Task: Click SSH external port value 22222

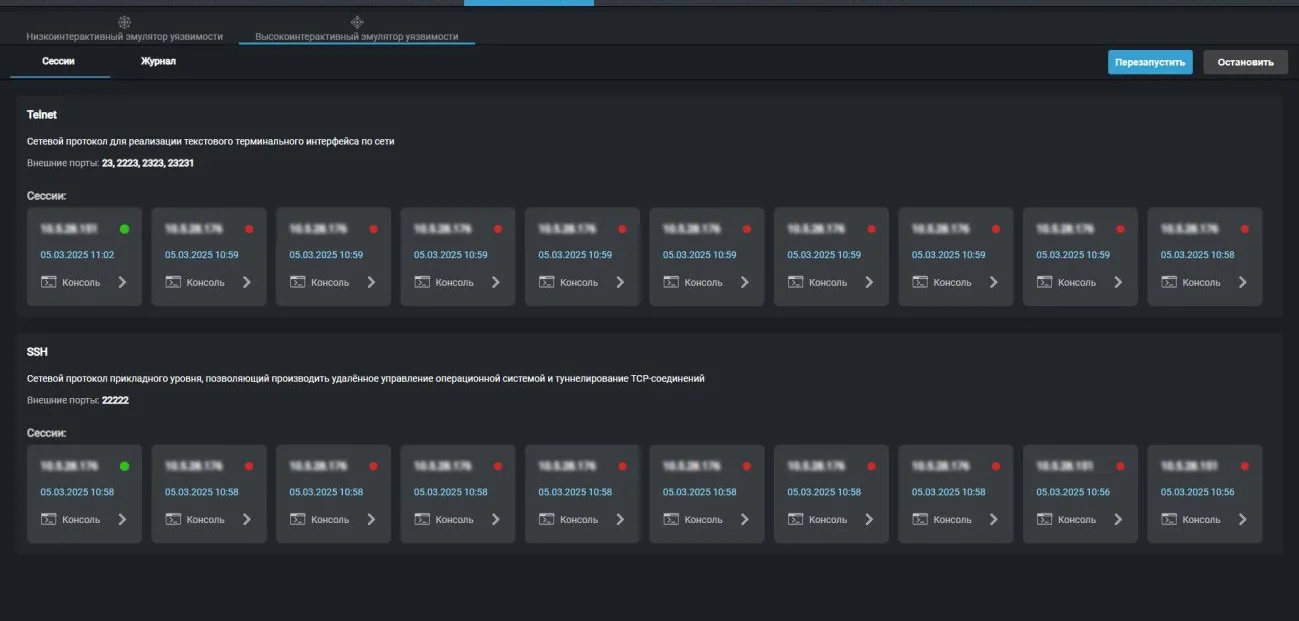Action: click(x=116, y=400)
